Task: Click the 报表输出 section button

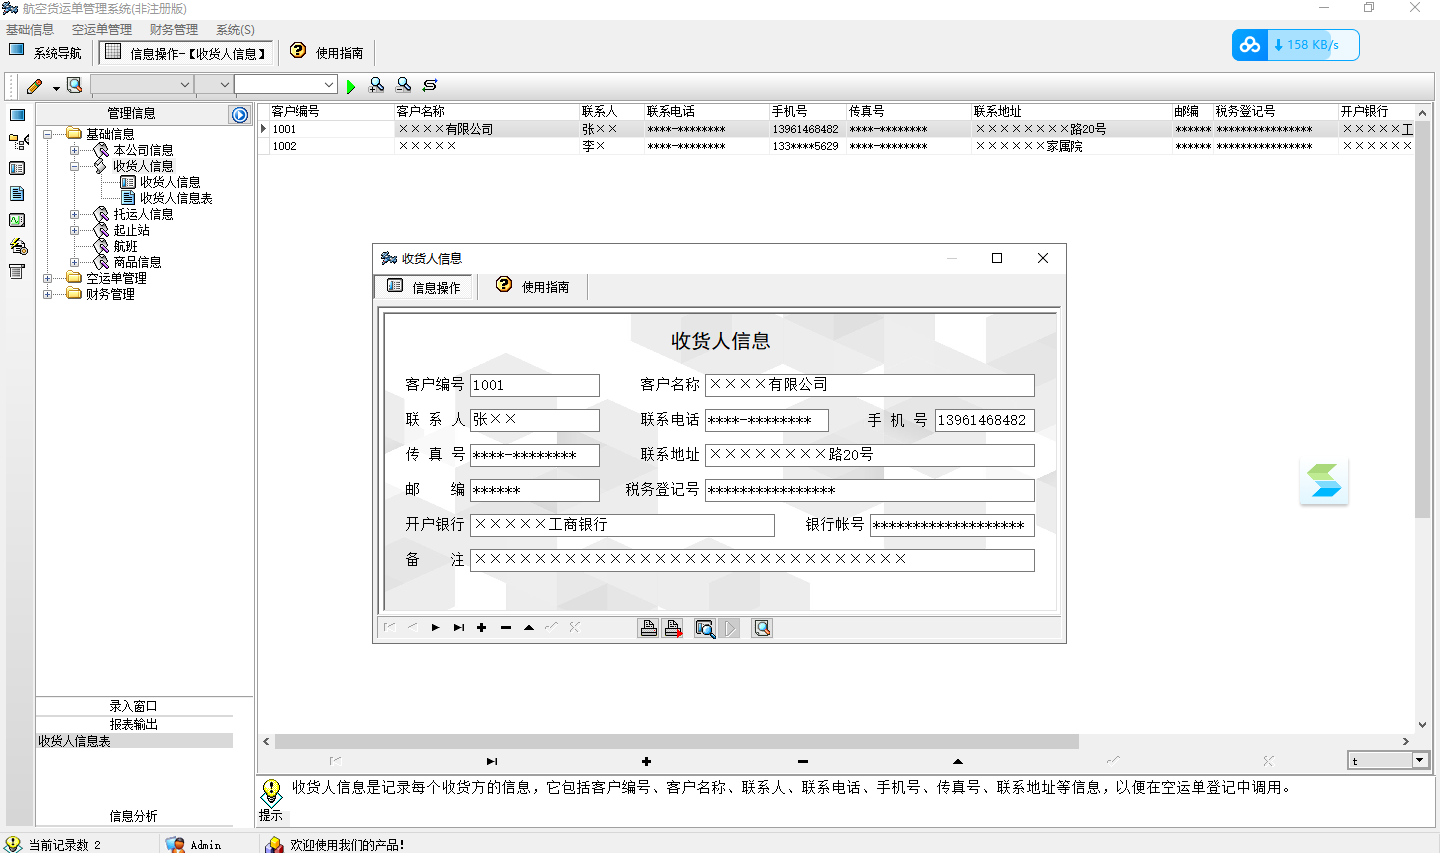Action: pyautogui.click(x=134, y=724)
